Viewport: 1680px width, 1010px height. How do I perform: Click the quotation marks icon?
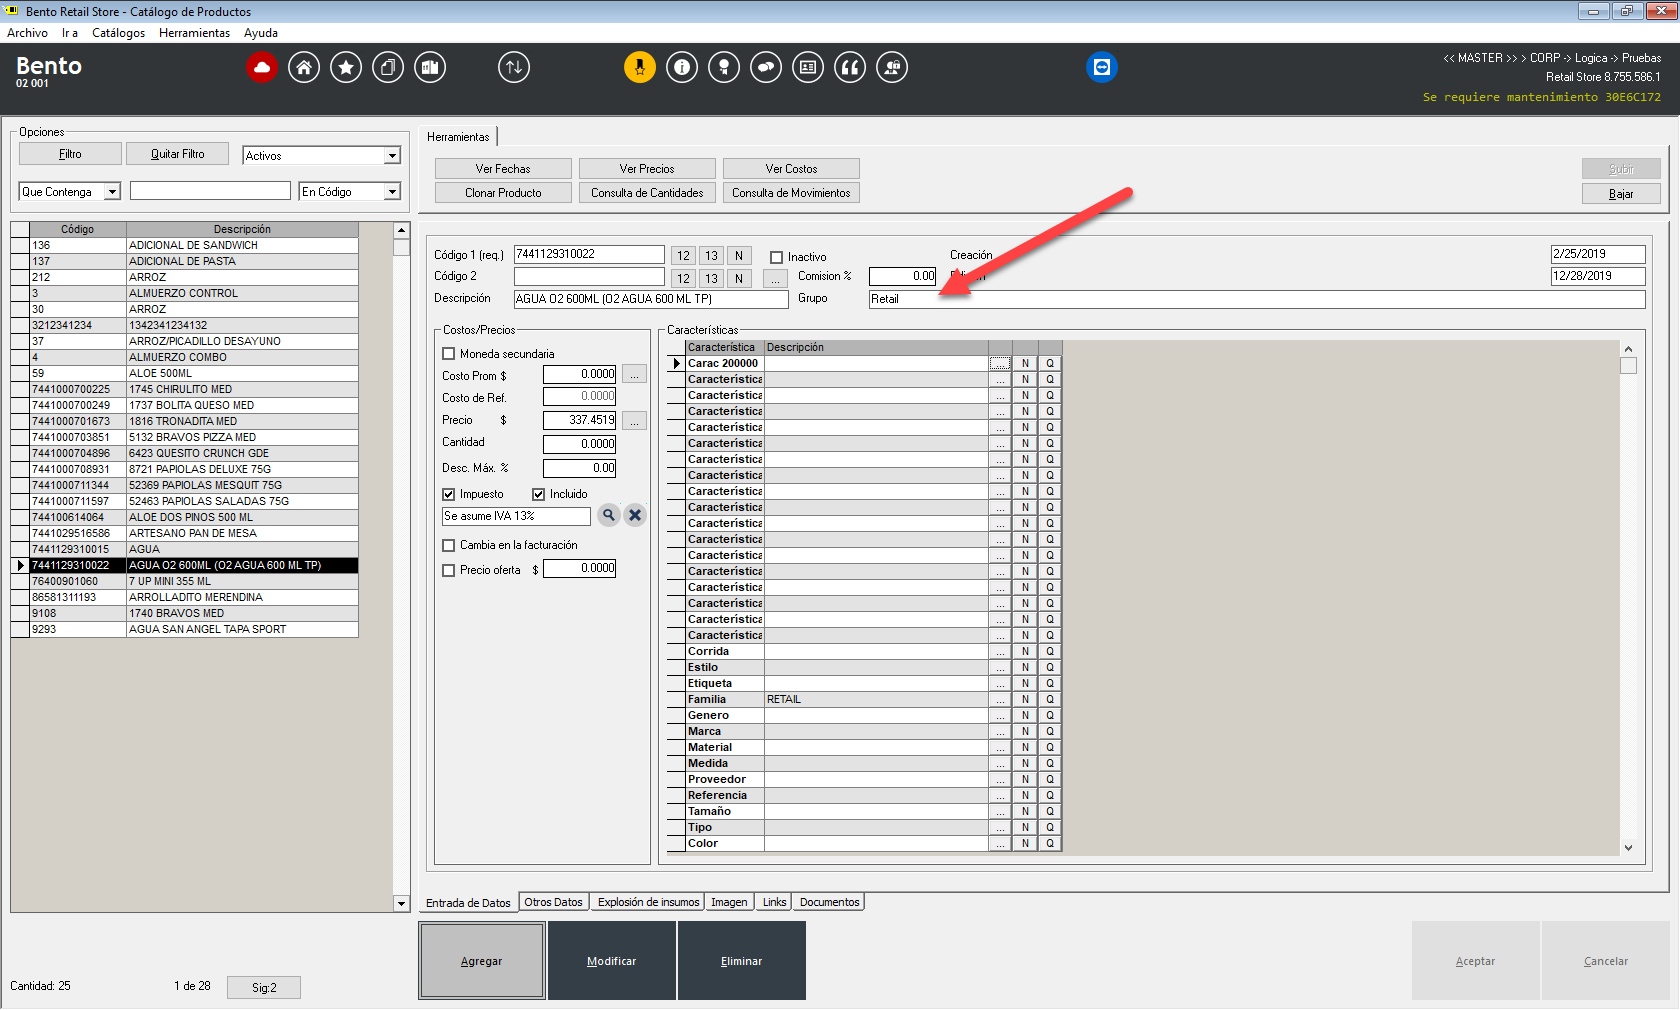(850, 67)
